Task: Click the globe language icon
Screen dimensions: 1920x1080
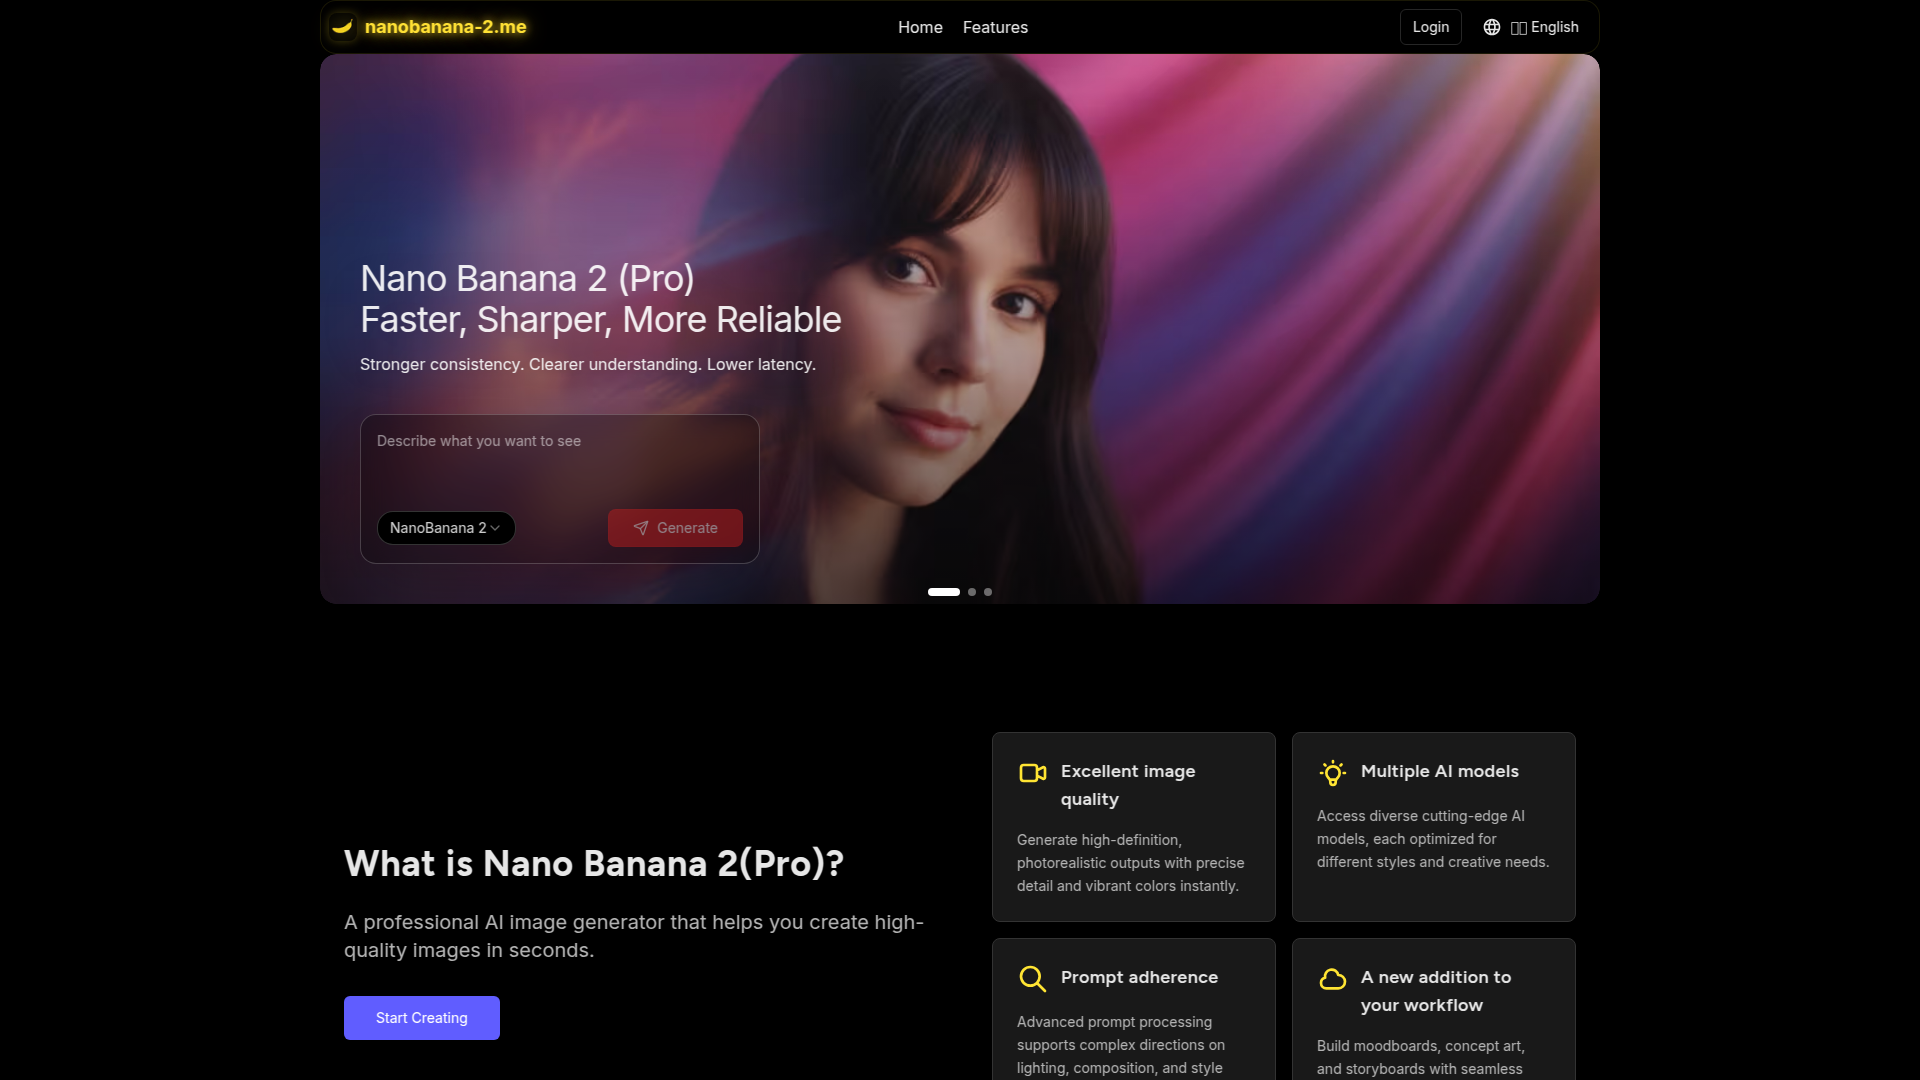Action: click(x=1492, y=27)
